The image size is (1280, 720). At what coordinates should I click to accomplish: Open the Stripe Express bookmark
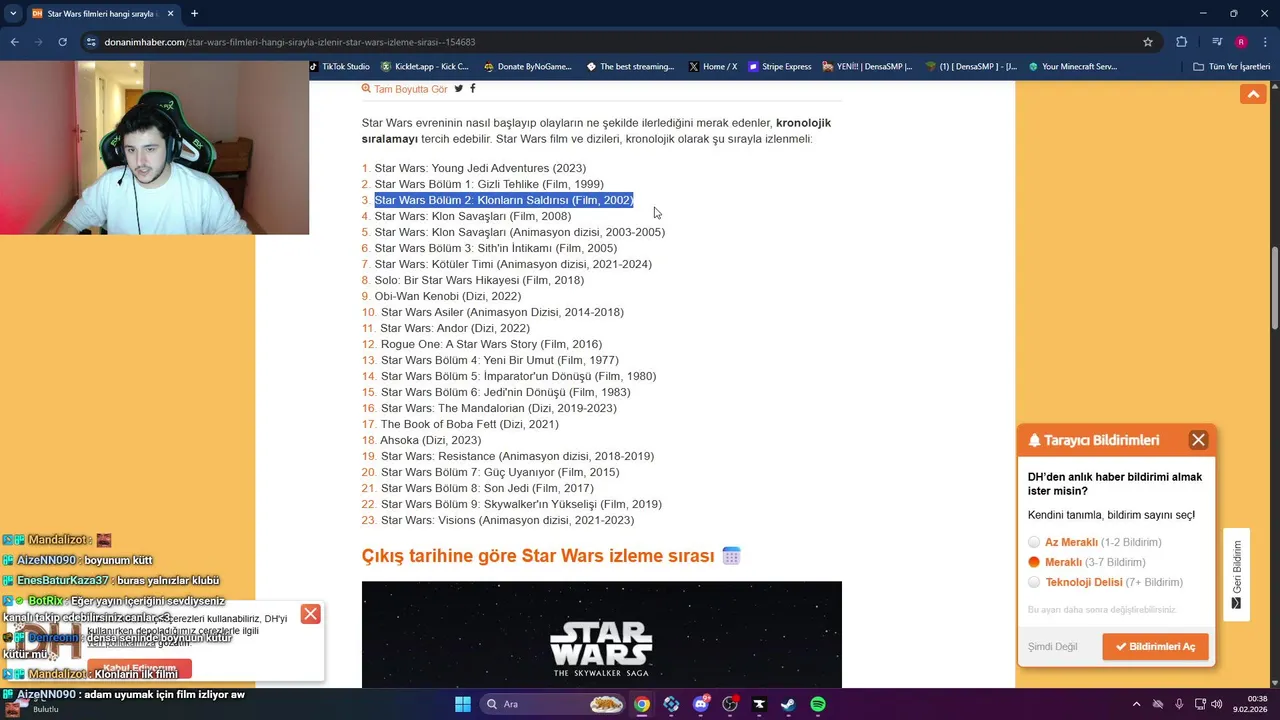pos(779,67)
